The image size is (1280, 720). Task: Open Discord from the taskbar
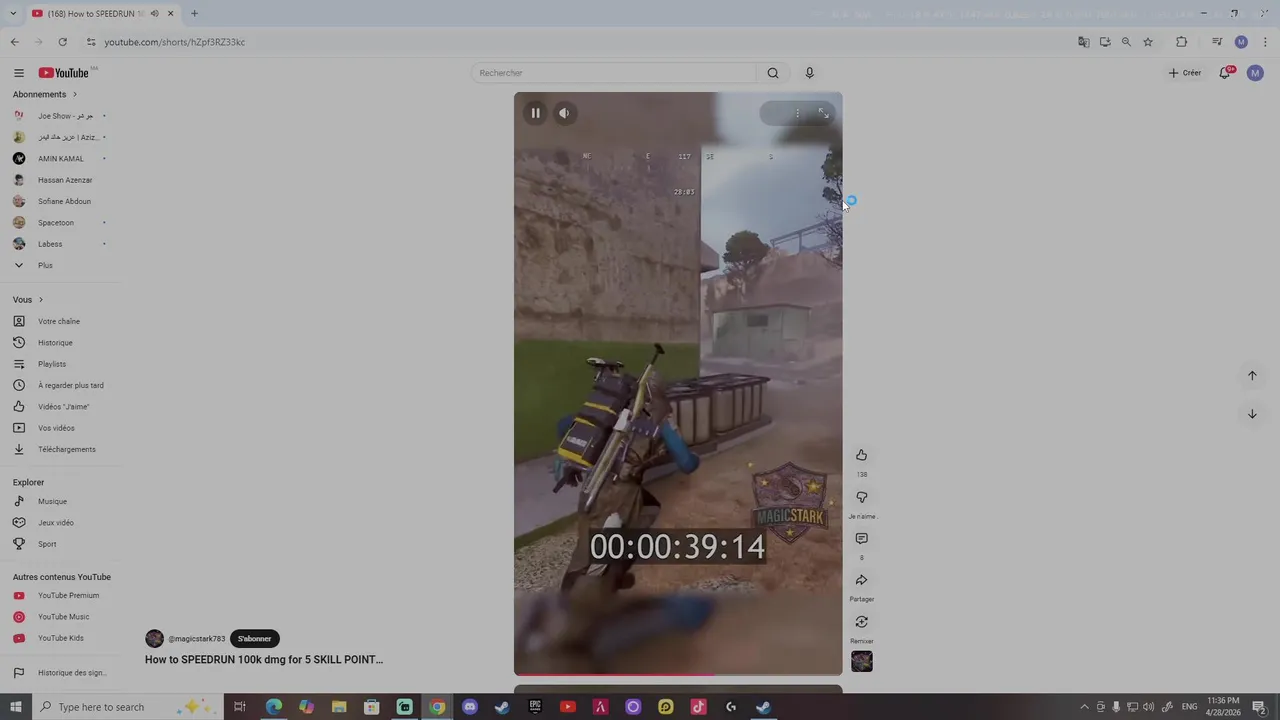[470, 707]
